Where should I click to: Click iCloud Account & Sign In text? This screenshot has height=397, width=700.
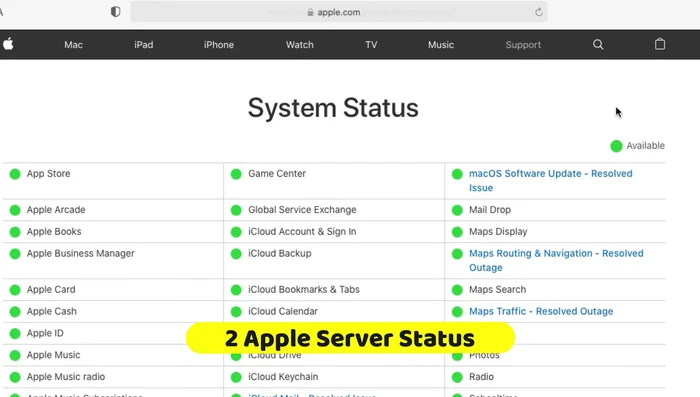(302, 232)
